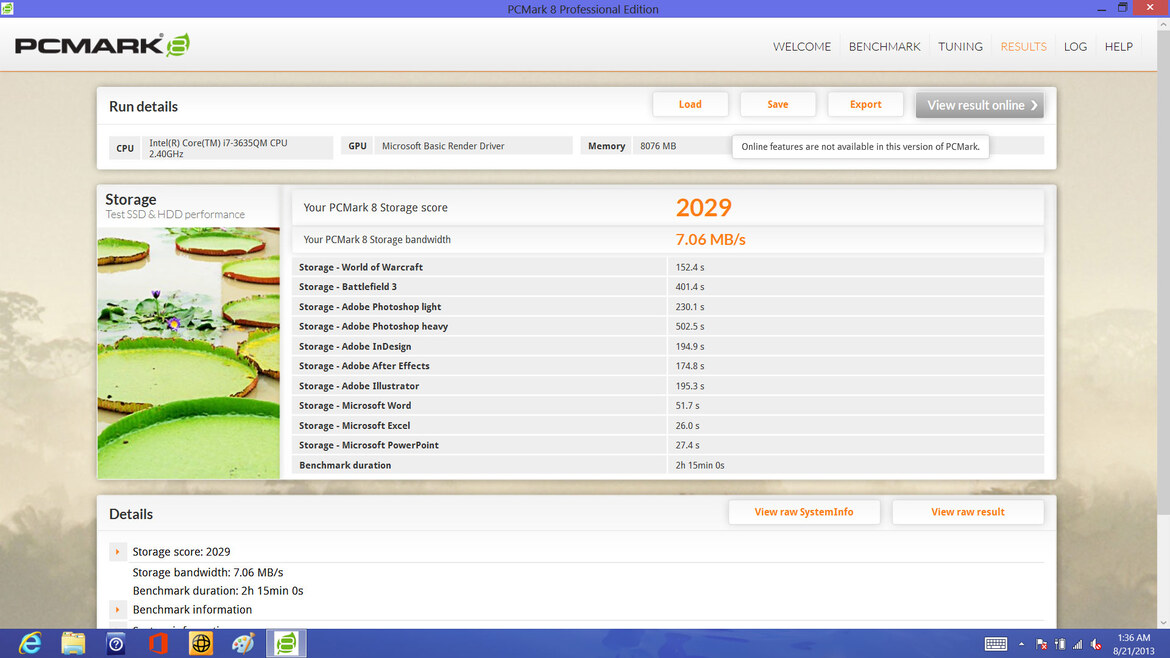Expand the Benchmark information section
This screenshot has width=1170, height=658.
click(117, 610)
